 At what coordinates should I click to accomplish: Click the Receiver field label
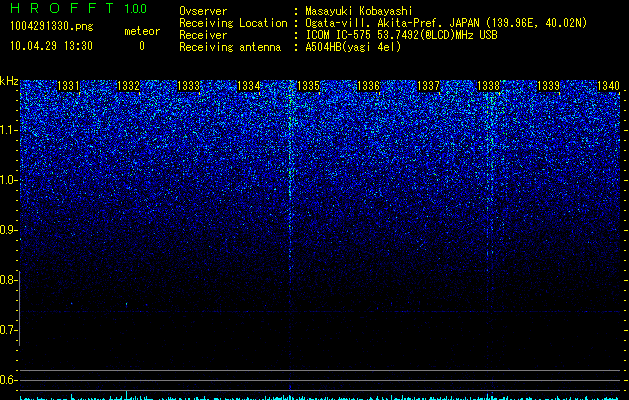click(x=203, y=35)
